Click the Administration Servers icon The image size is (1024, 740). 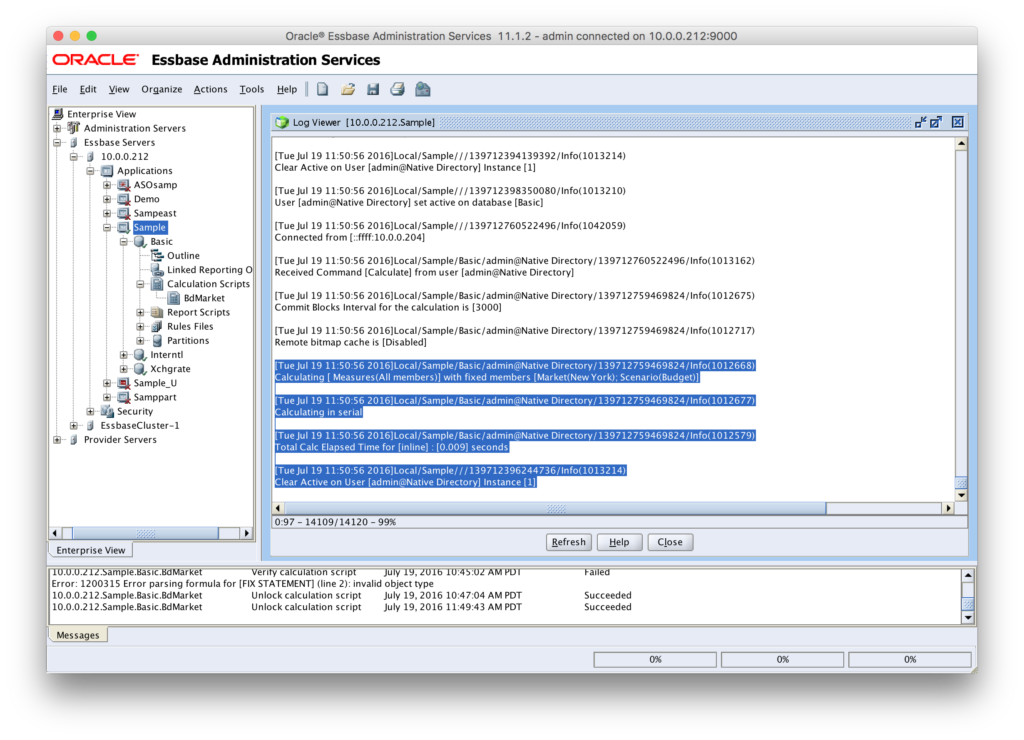coord(74,128)
